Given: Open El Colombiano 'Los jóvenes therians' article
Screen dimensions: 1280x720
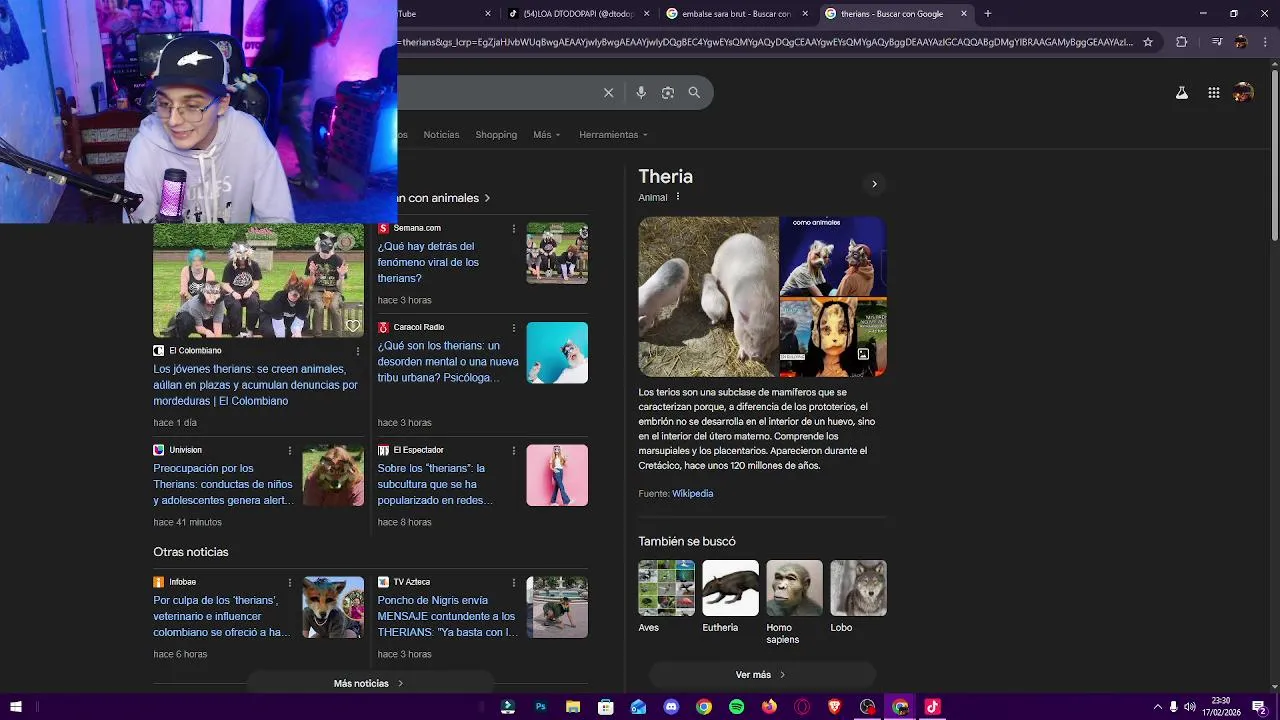Looking at the screenshot, I should click(256, 385).
